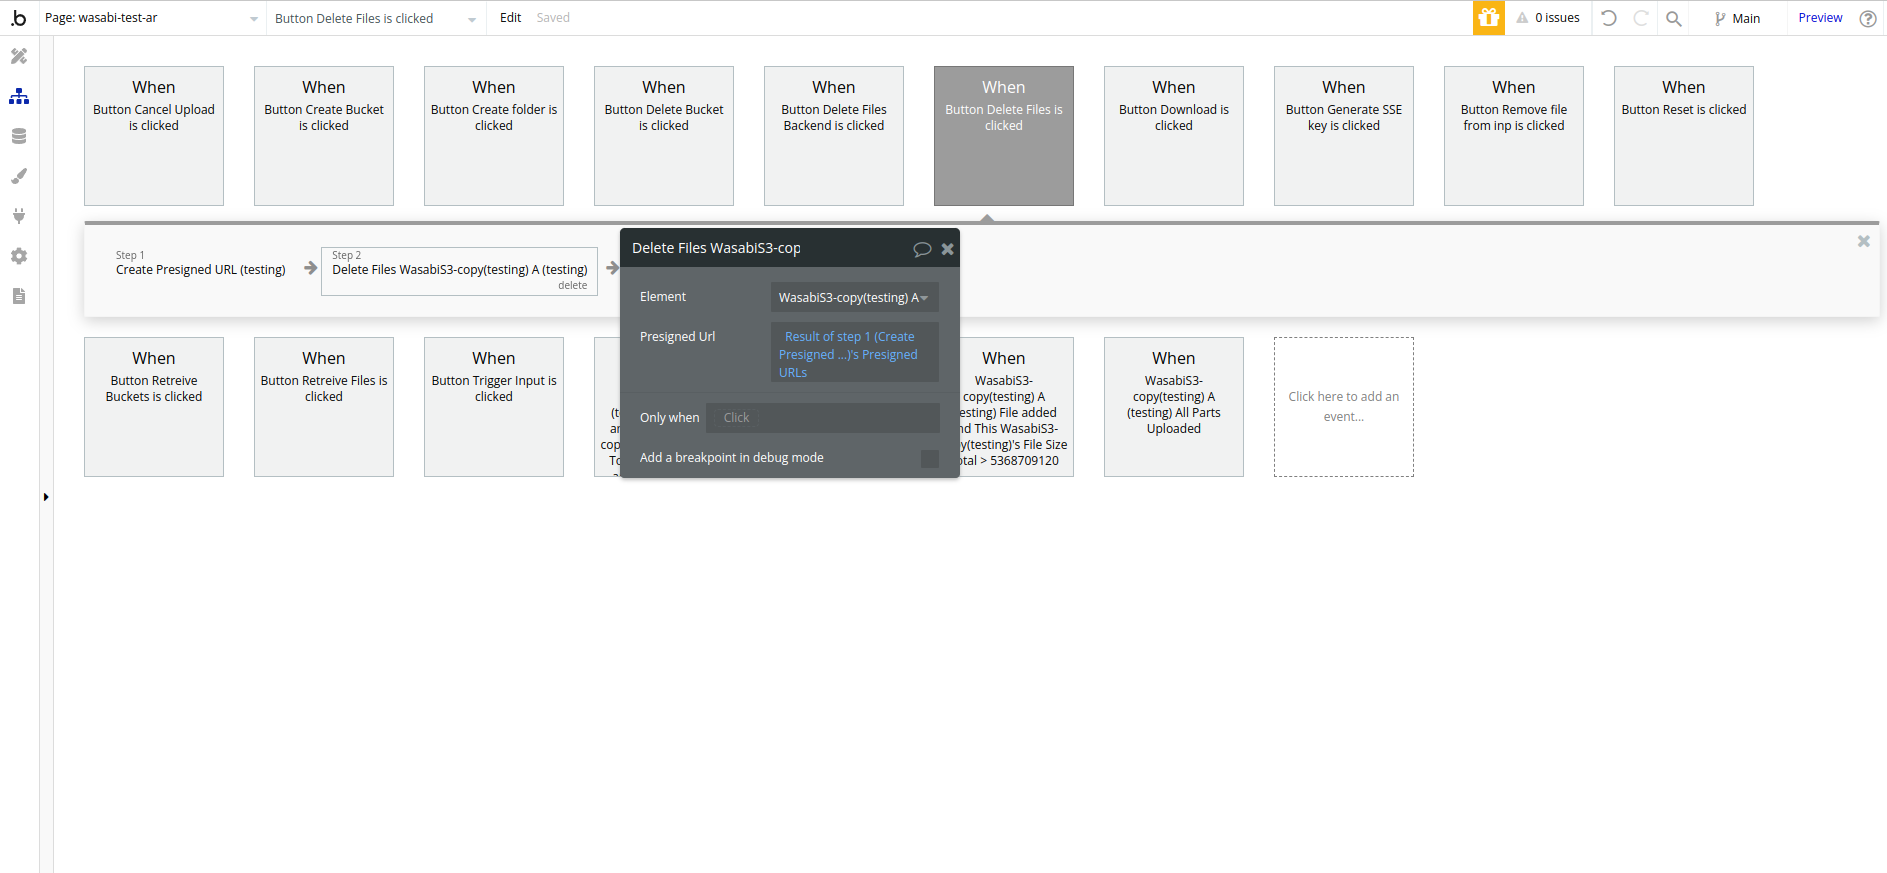Open the Logs document icon in sidebar

coord(19,296)
